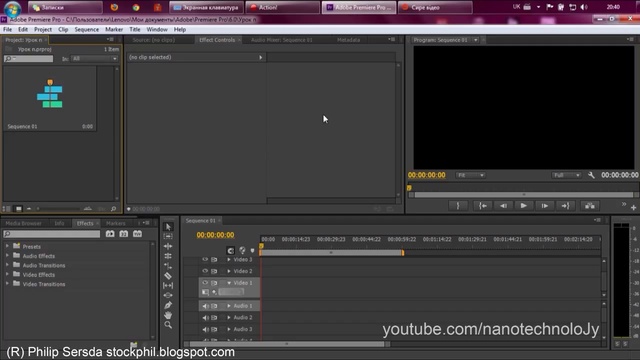The width and height of the screenshot is (640, 360).
Task: Expand the Audio Effects folder
Action: click(x=7, y=256)
